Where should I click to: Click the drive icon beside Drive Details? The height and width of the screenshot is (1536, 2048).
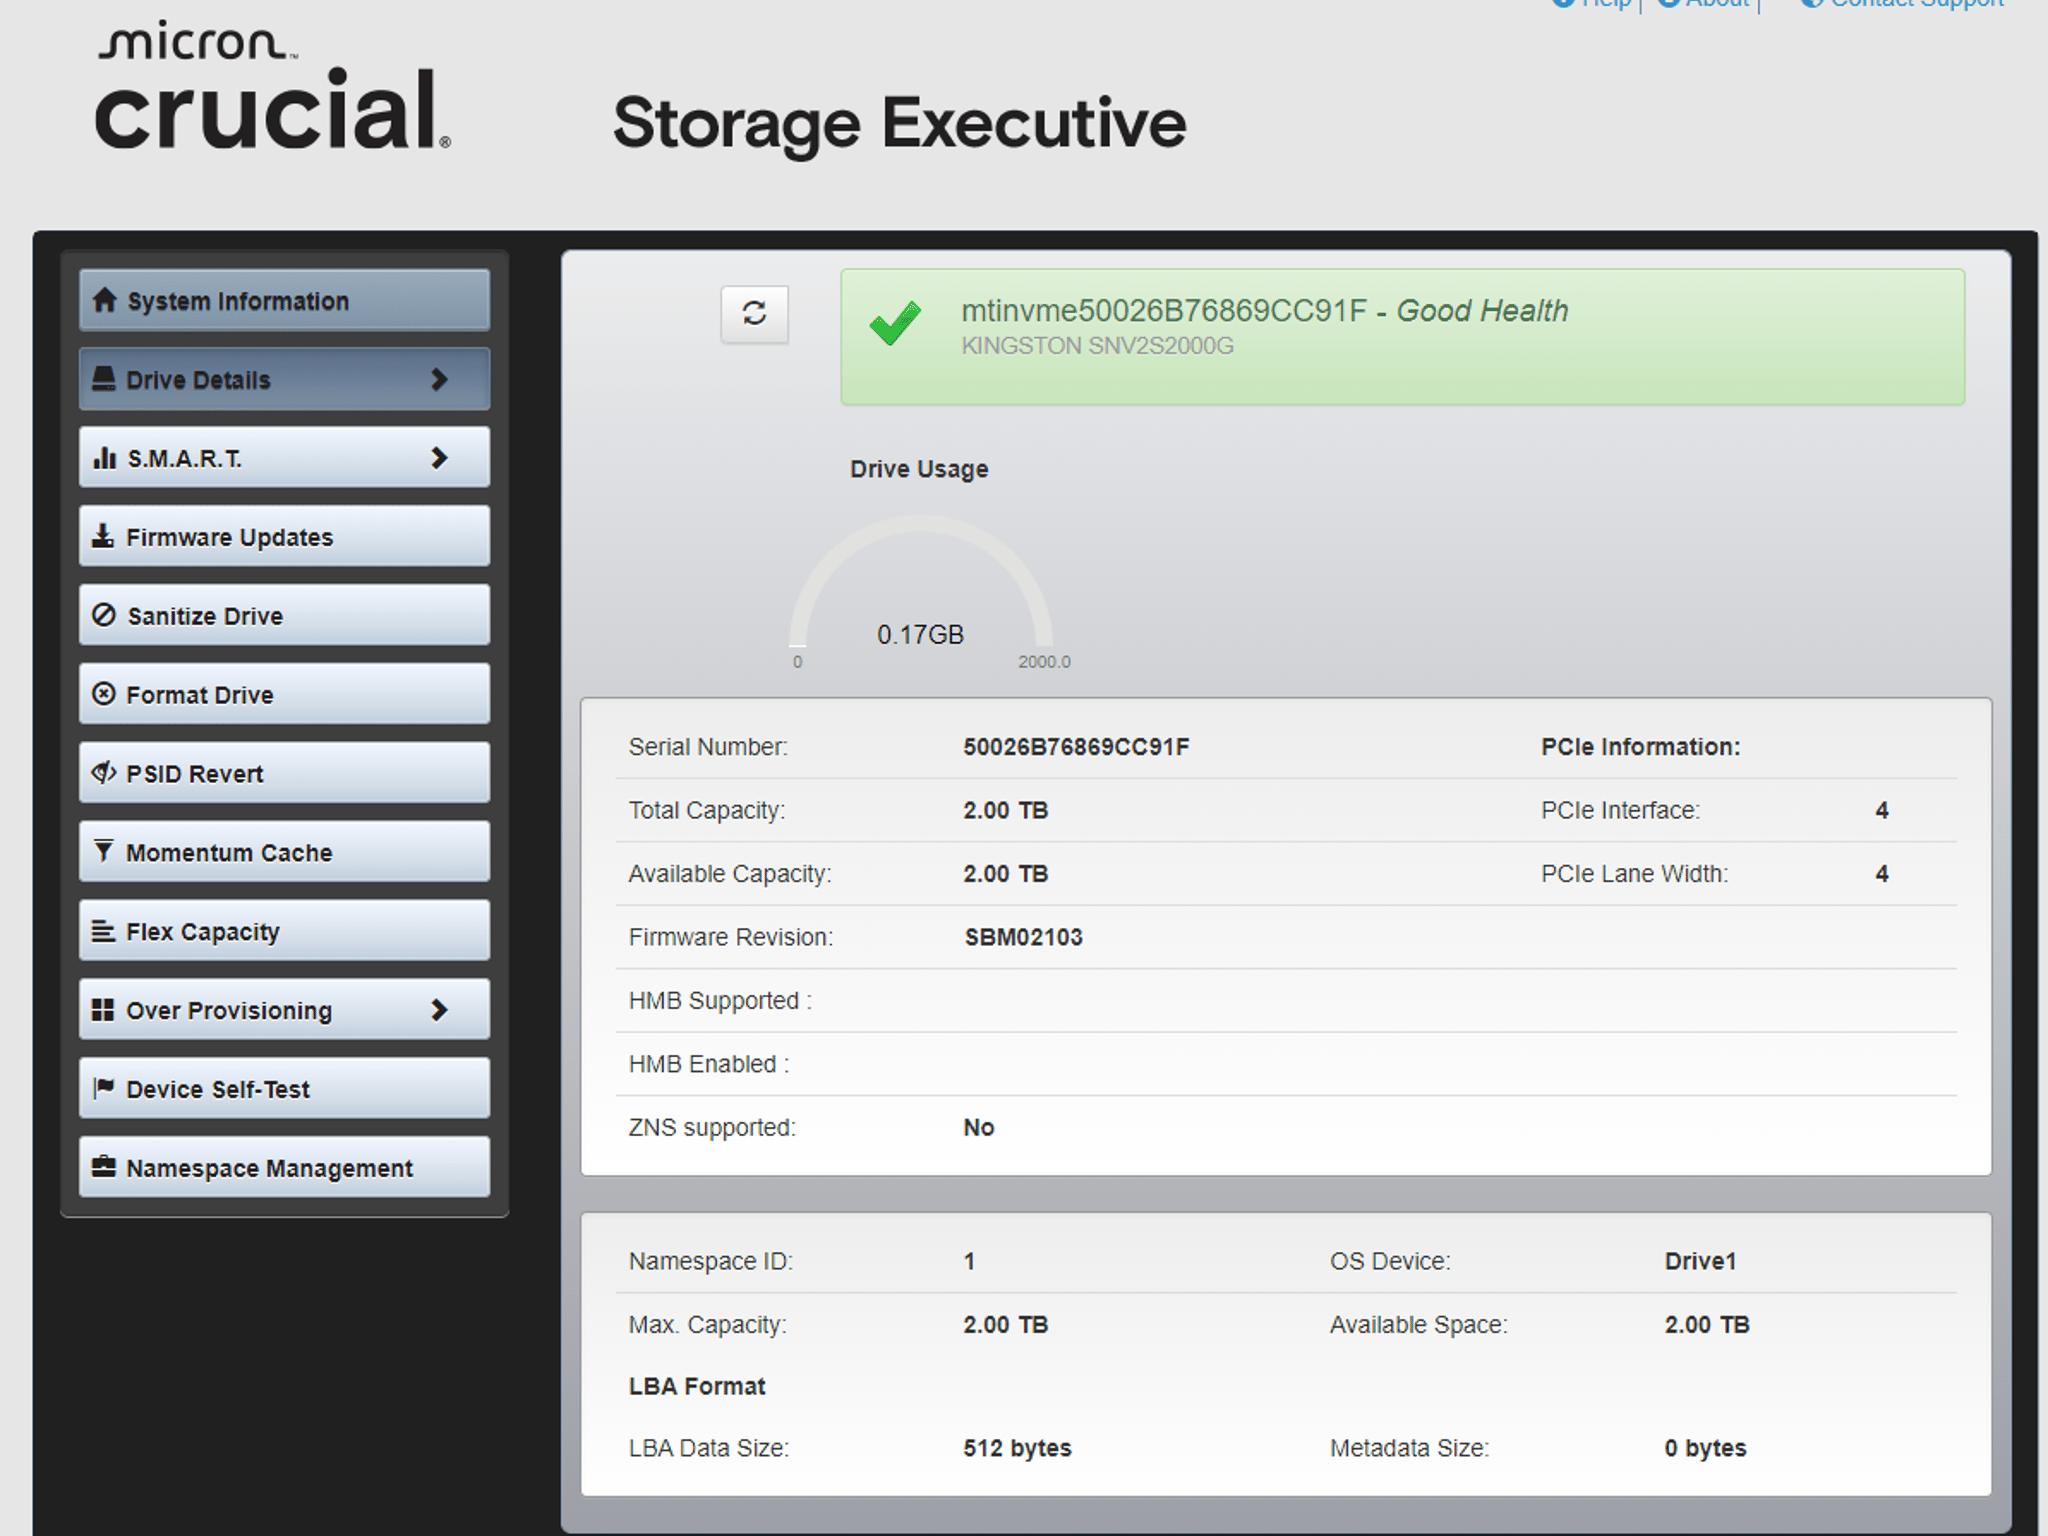click(104, 378)
